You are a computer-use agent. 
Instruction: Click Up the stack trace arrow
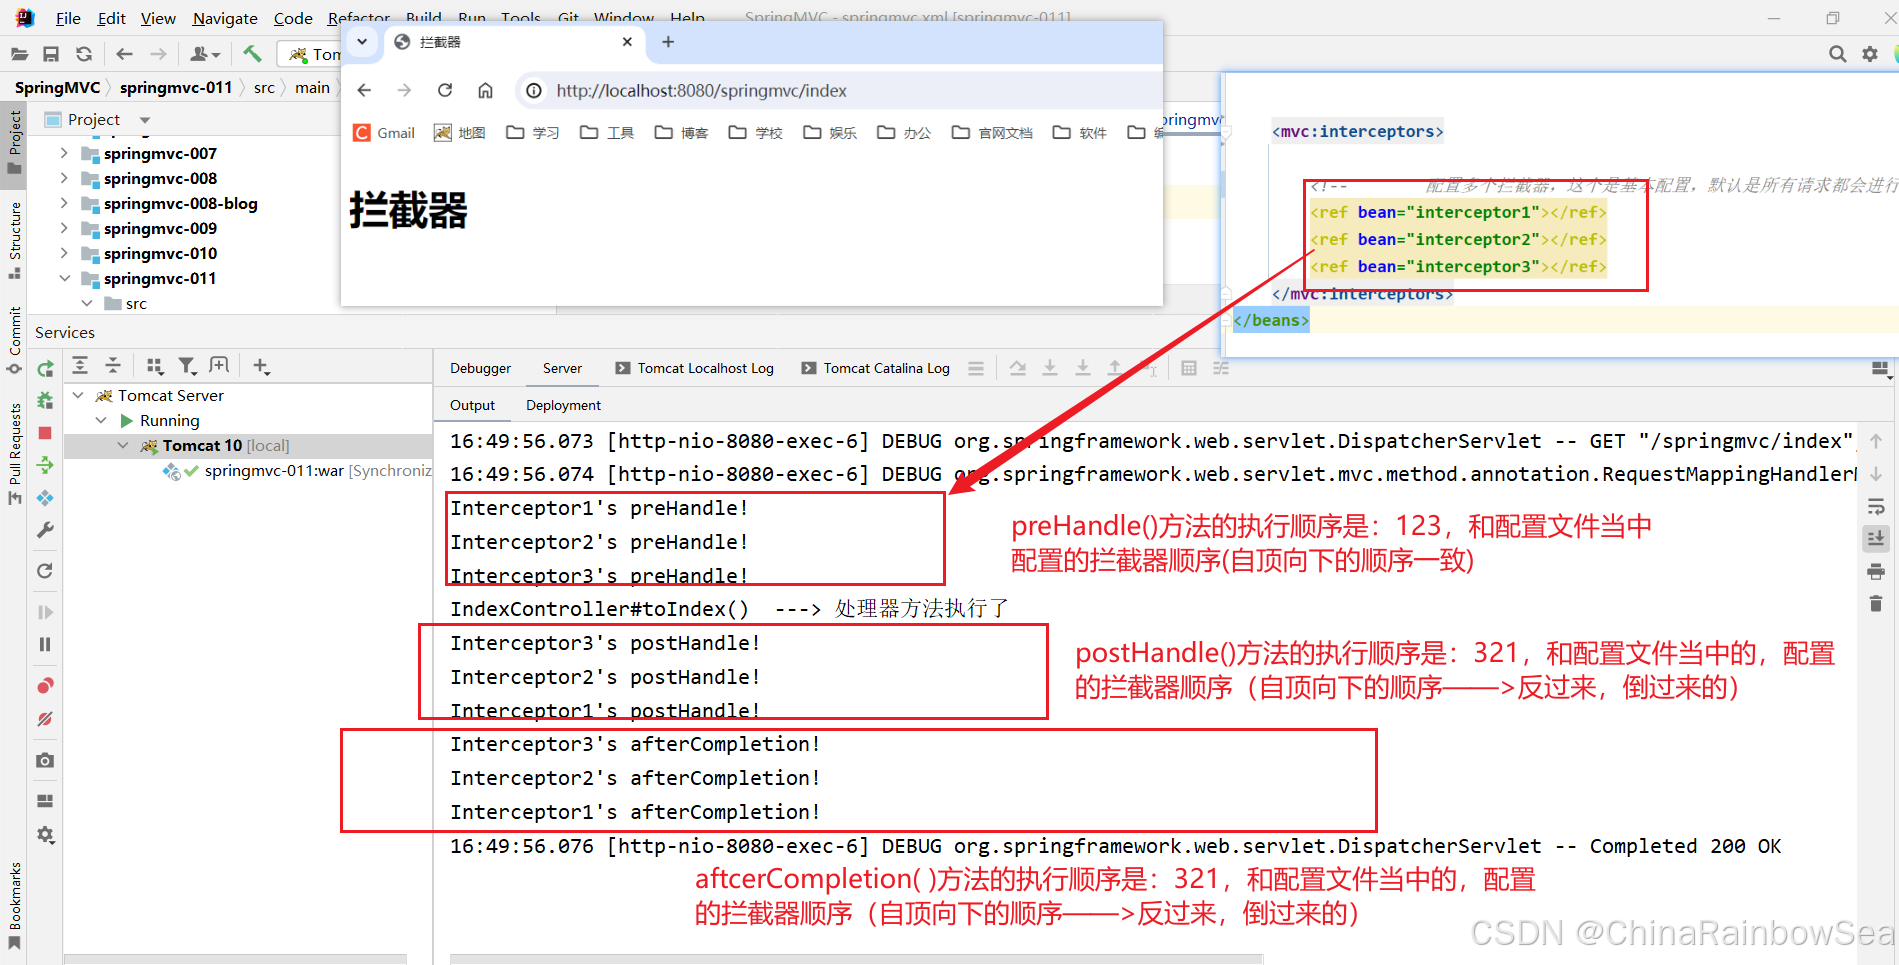point(1876,441)
